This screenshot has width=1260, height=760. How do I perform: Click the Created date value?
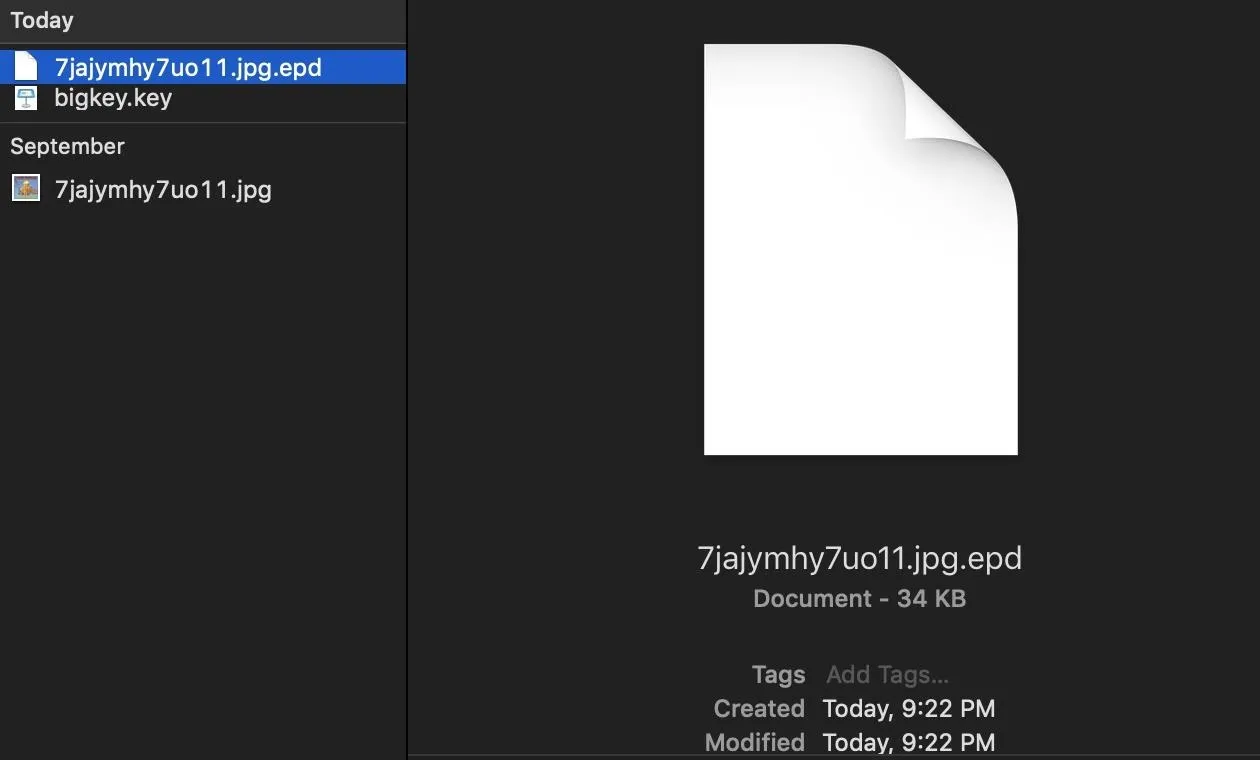909,709
